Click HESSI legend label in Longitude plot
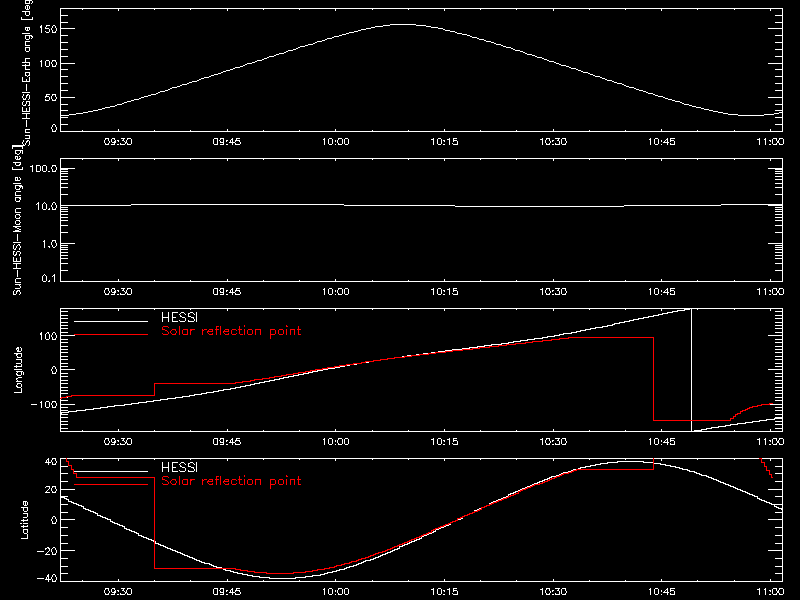Viewport: 800px width, 600px height. [x=179, y=317]
